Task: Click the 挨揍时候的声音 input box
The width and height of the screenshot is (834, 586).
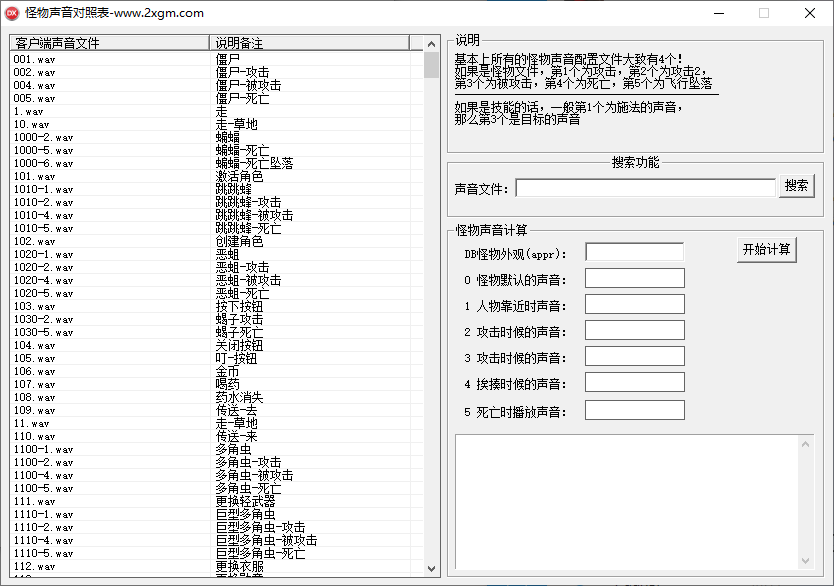Action: coord(634,382)
